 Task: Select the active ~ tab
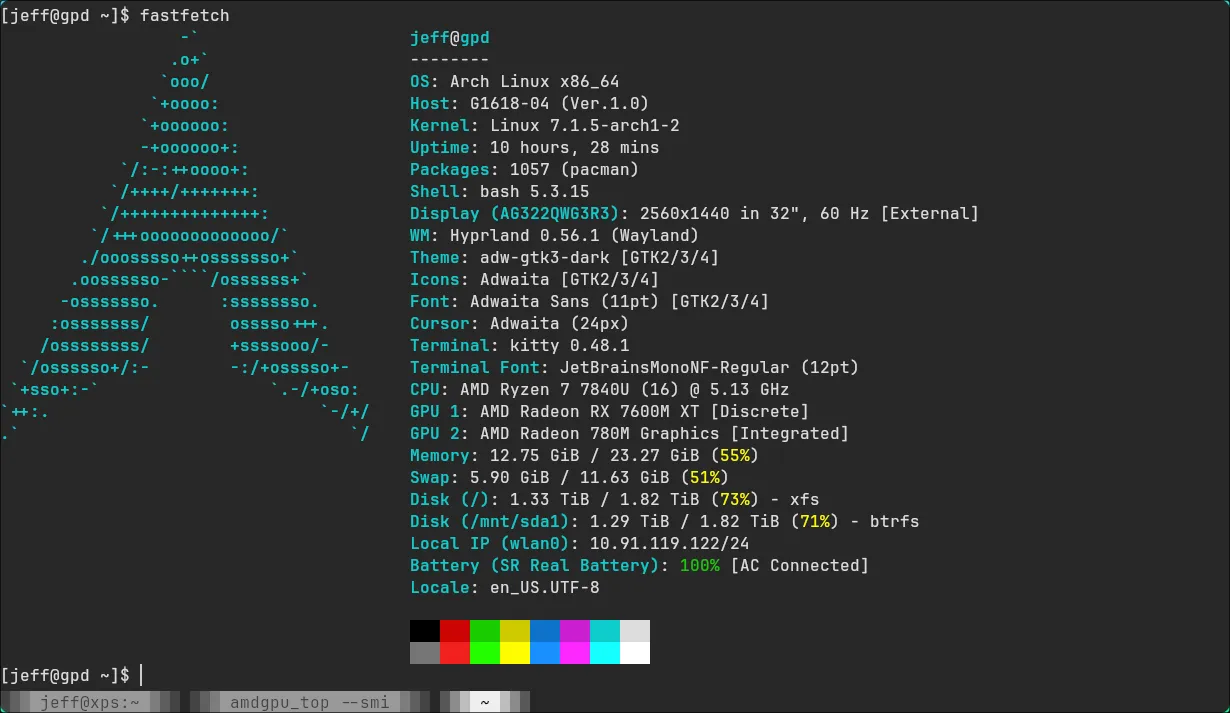(485, 702)
